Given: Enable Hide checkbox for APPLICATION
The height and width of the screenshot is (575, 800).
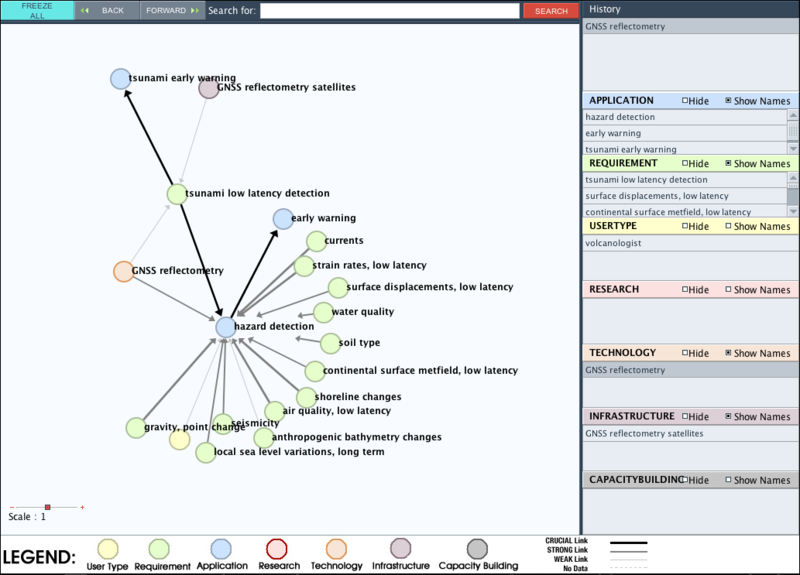Looking at the screenshot, I should 685,101.
